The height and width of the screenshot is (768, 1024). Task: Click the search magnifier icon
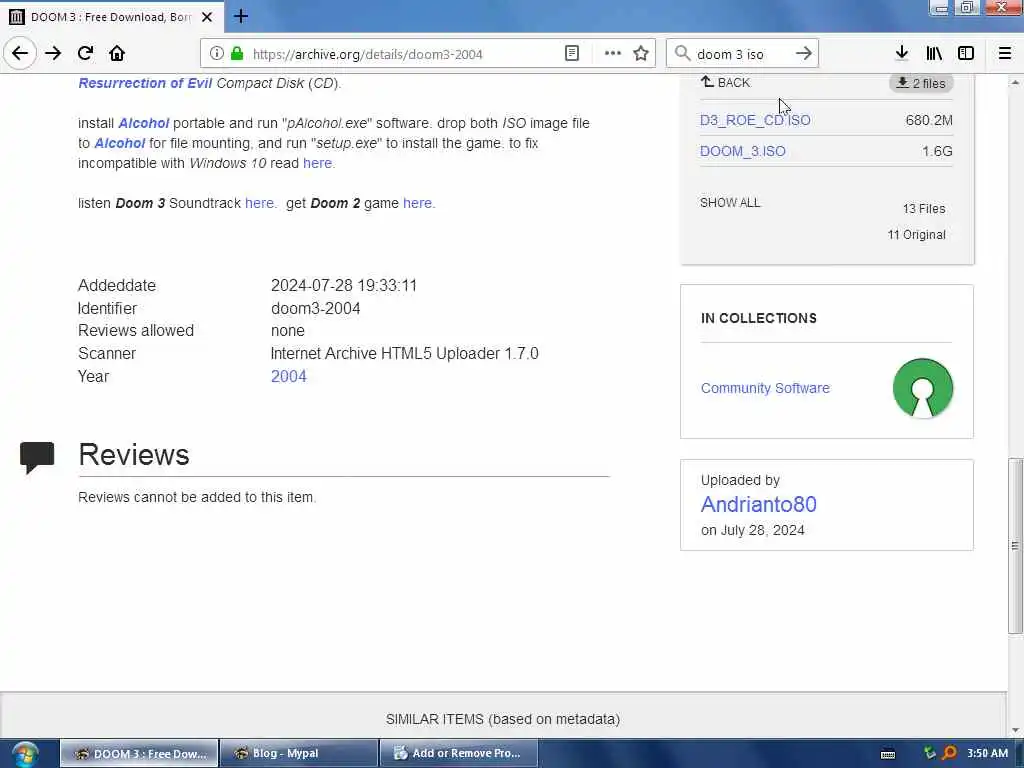coord(682,54)
